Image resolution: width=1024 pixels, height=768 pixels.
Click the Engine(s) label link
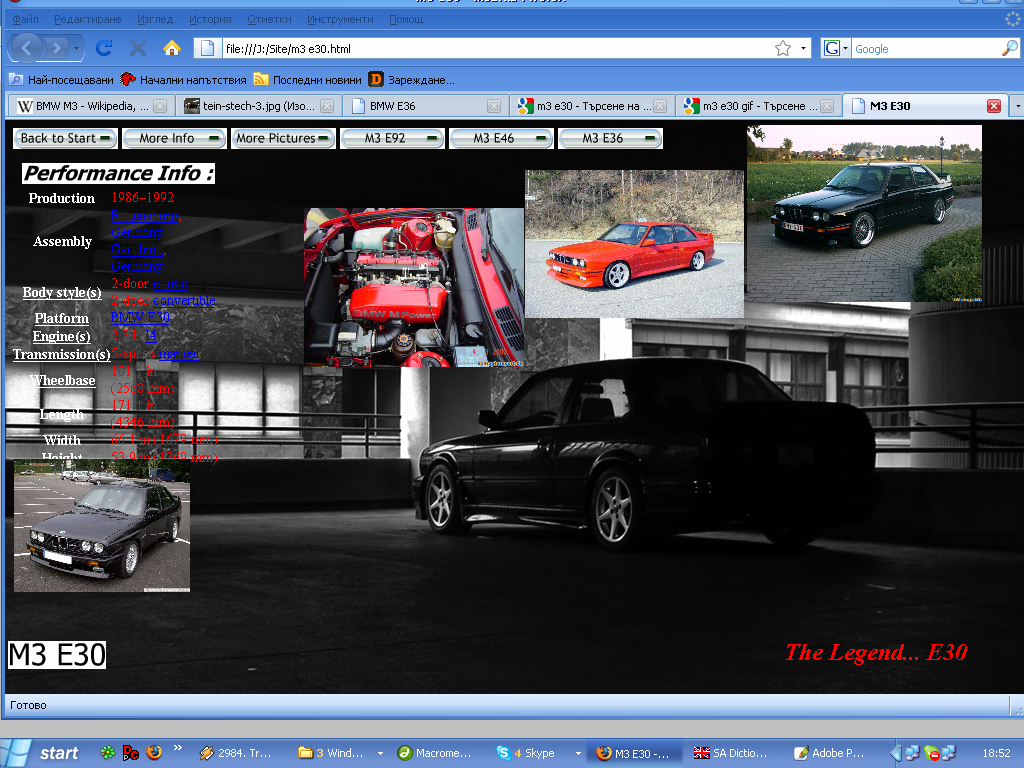(62, 336)
